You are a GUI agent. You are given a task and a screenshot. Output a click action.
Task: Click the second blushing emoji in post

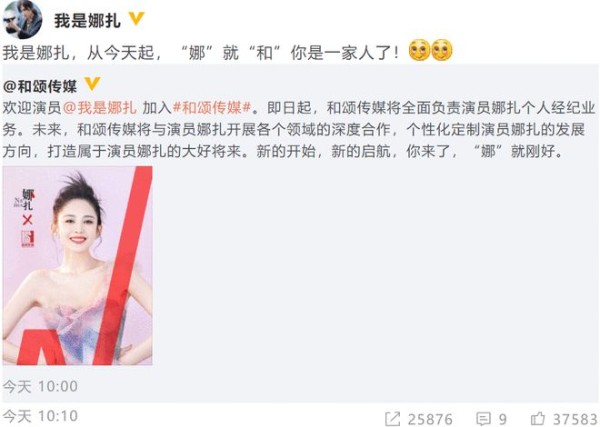coord(442,50)
